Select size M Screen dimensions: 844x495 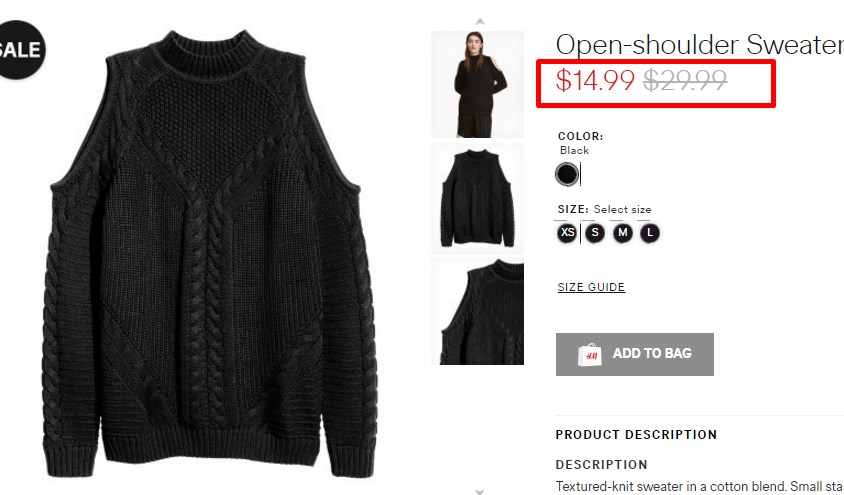(x=623, y=232)
